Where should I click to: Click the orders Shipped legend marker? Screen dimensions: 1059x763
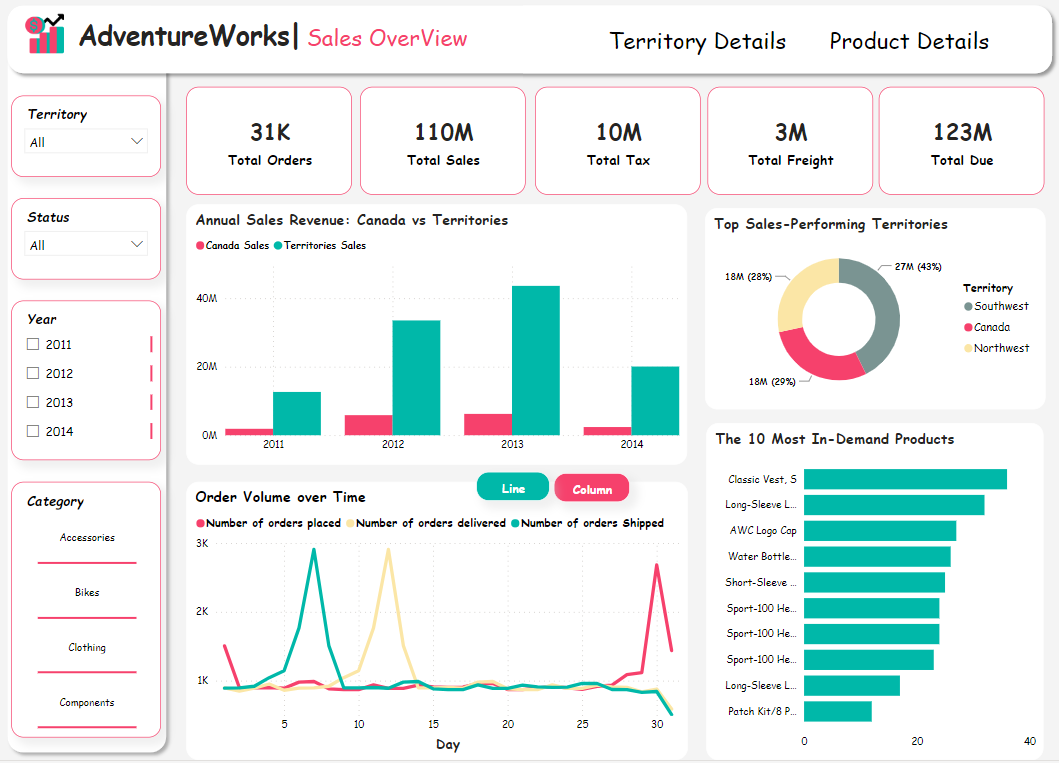(515, 523)
